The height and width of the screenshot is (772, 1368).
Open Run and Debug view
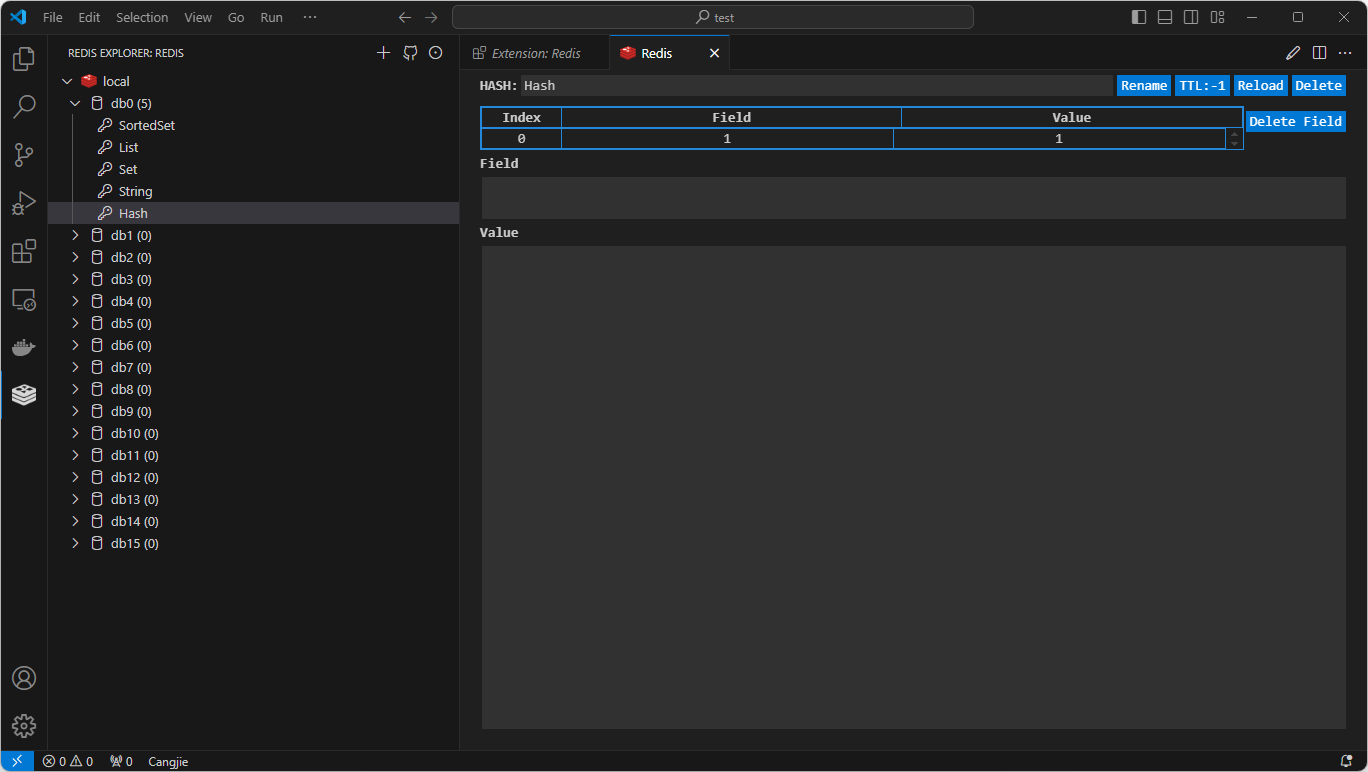24,203
